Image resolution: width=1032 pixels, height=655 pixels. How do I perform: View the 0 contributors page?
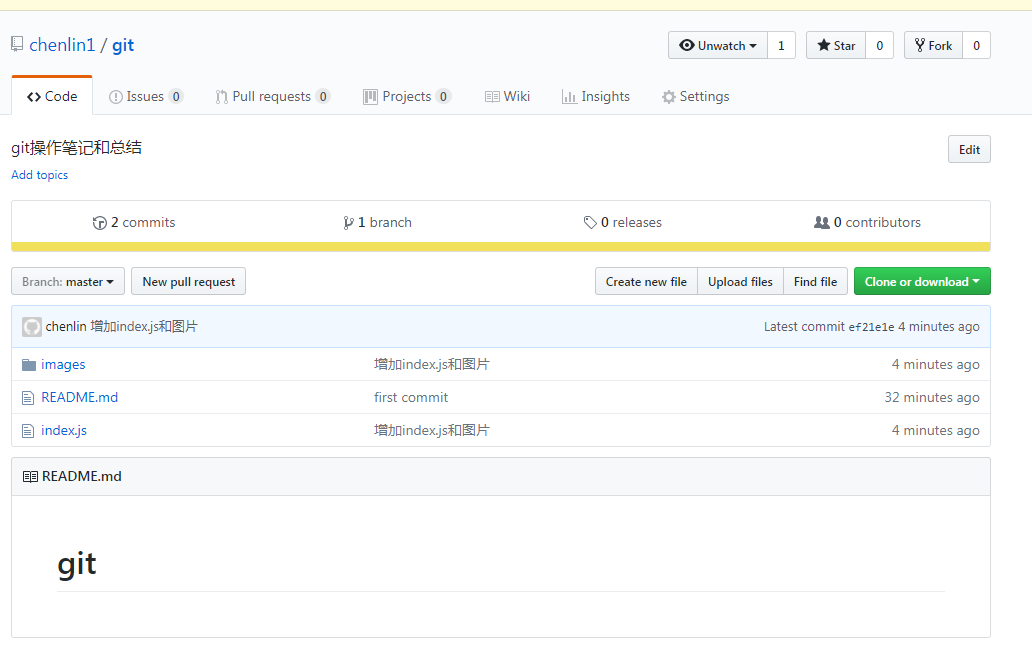point(867,223)
